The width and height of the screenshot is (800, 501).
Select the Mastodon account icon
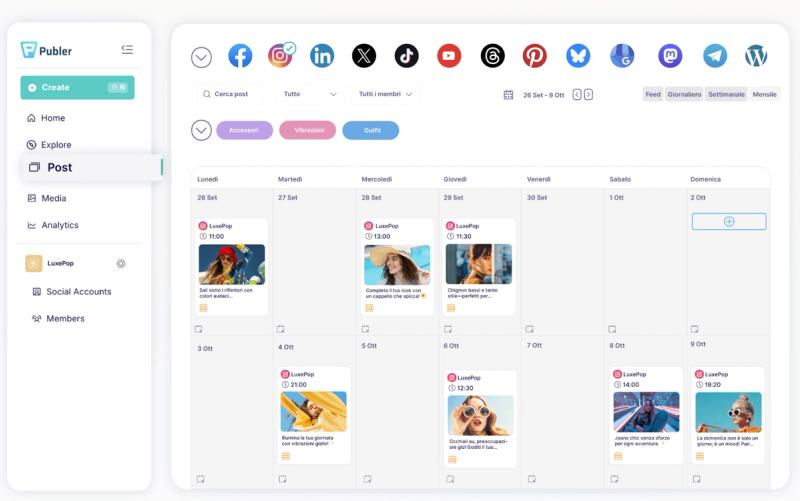click(x=670, y=56)
